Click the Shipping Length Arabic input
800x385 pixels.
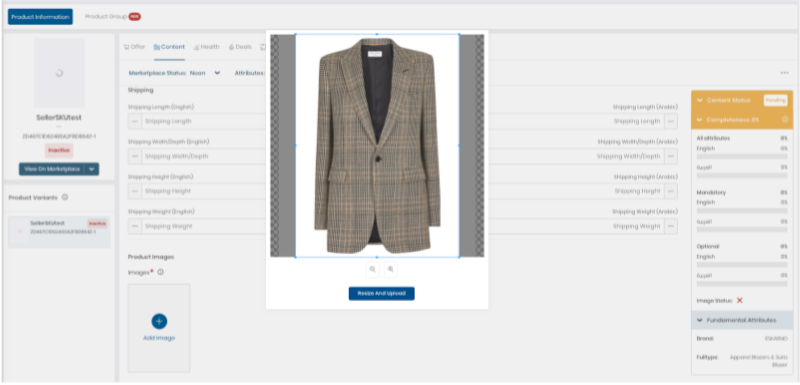(x=577, y=121)
